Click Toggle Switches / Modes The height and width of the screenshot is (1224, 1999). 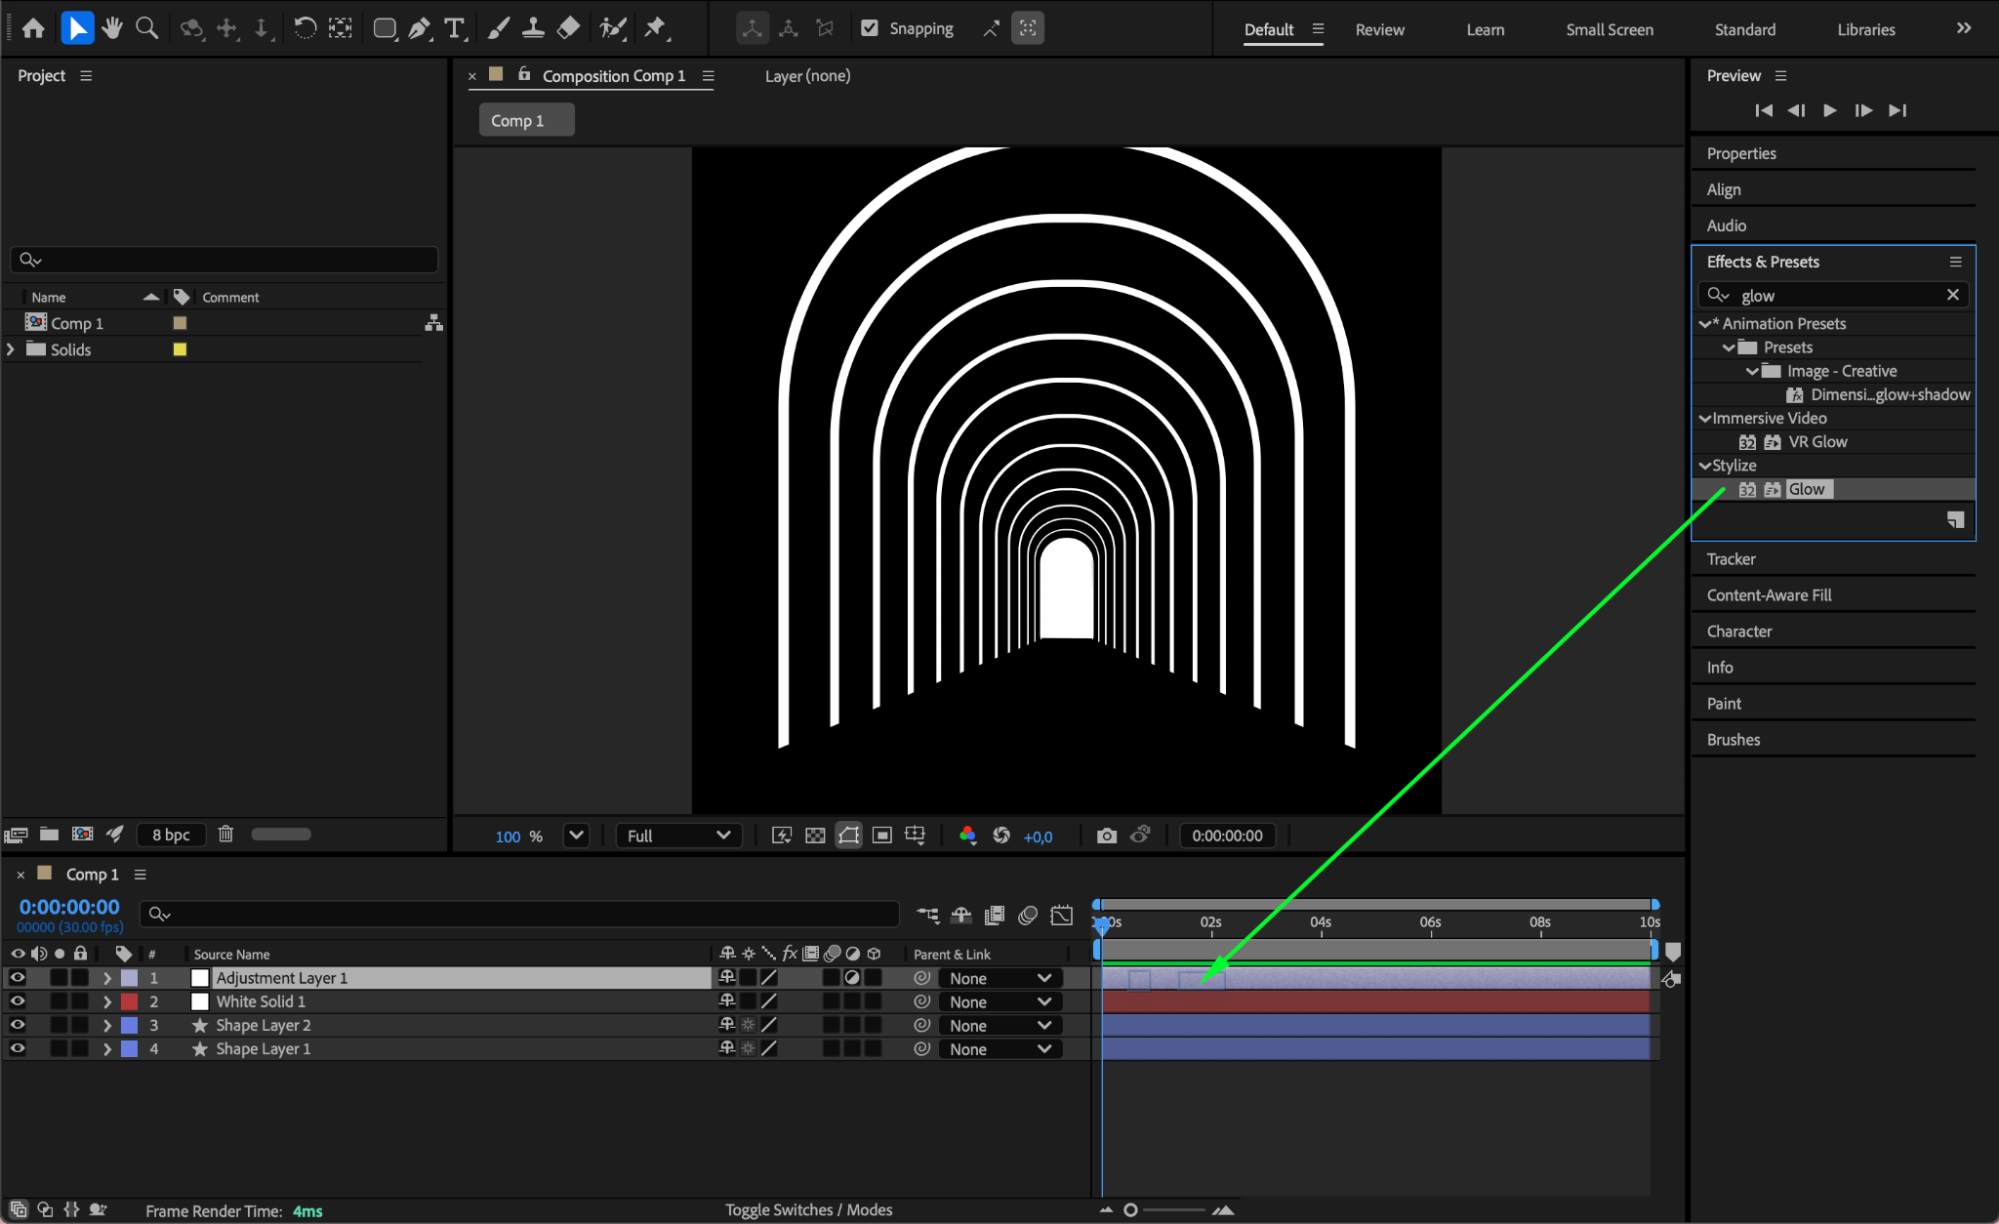(808, 1210)
